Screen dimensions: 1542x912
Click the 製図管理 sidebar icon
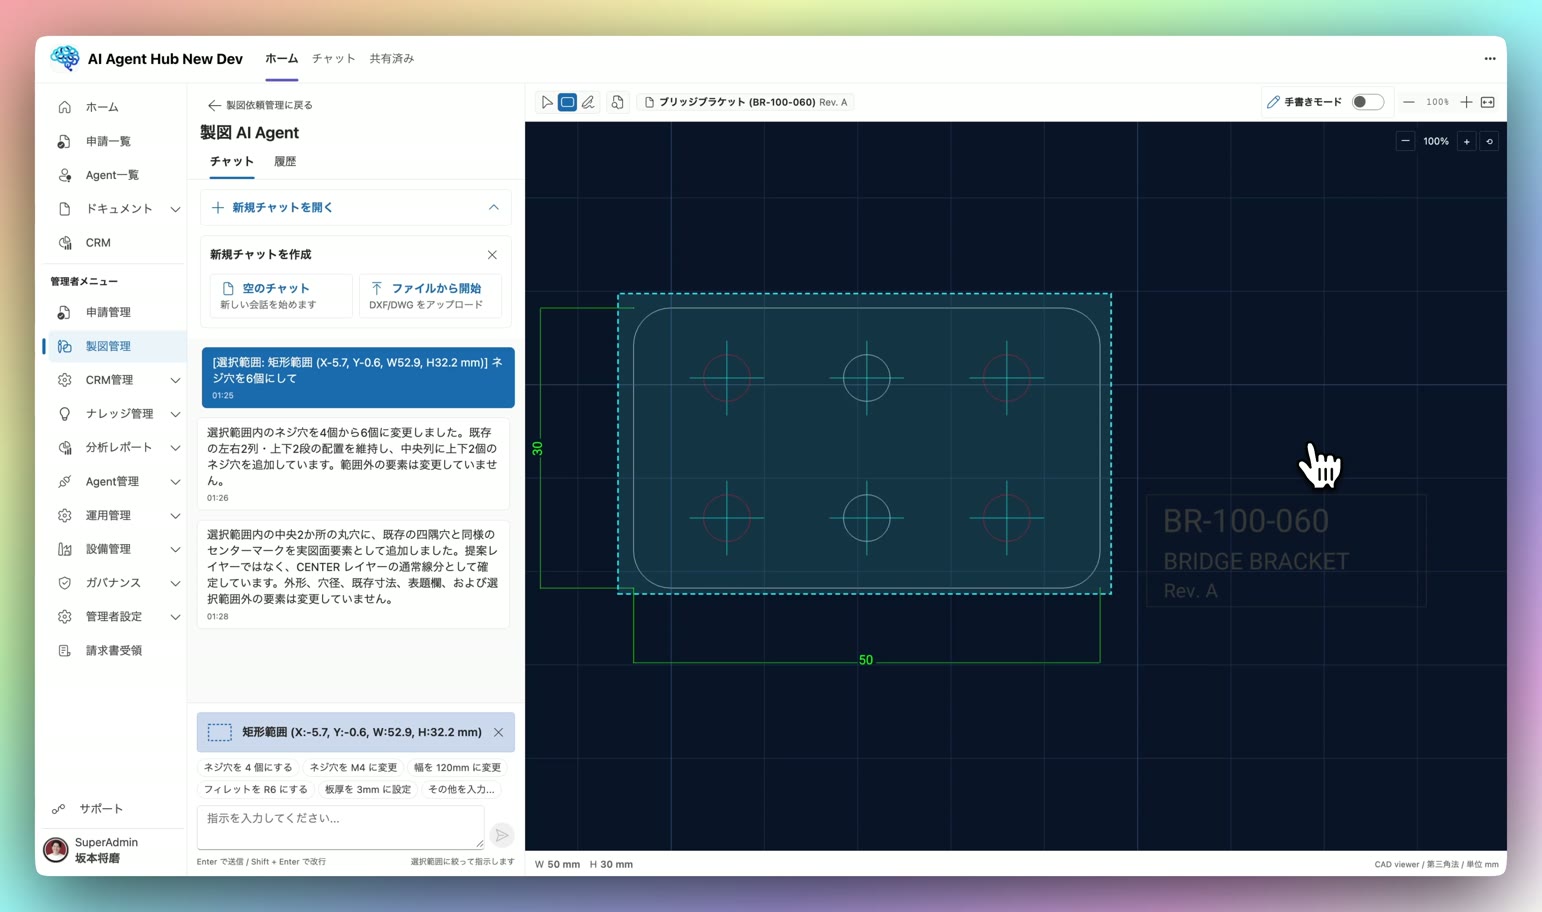(x=65, y=346)
